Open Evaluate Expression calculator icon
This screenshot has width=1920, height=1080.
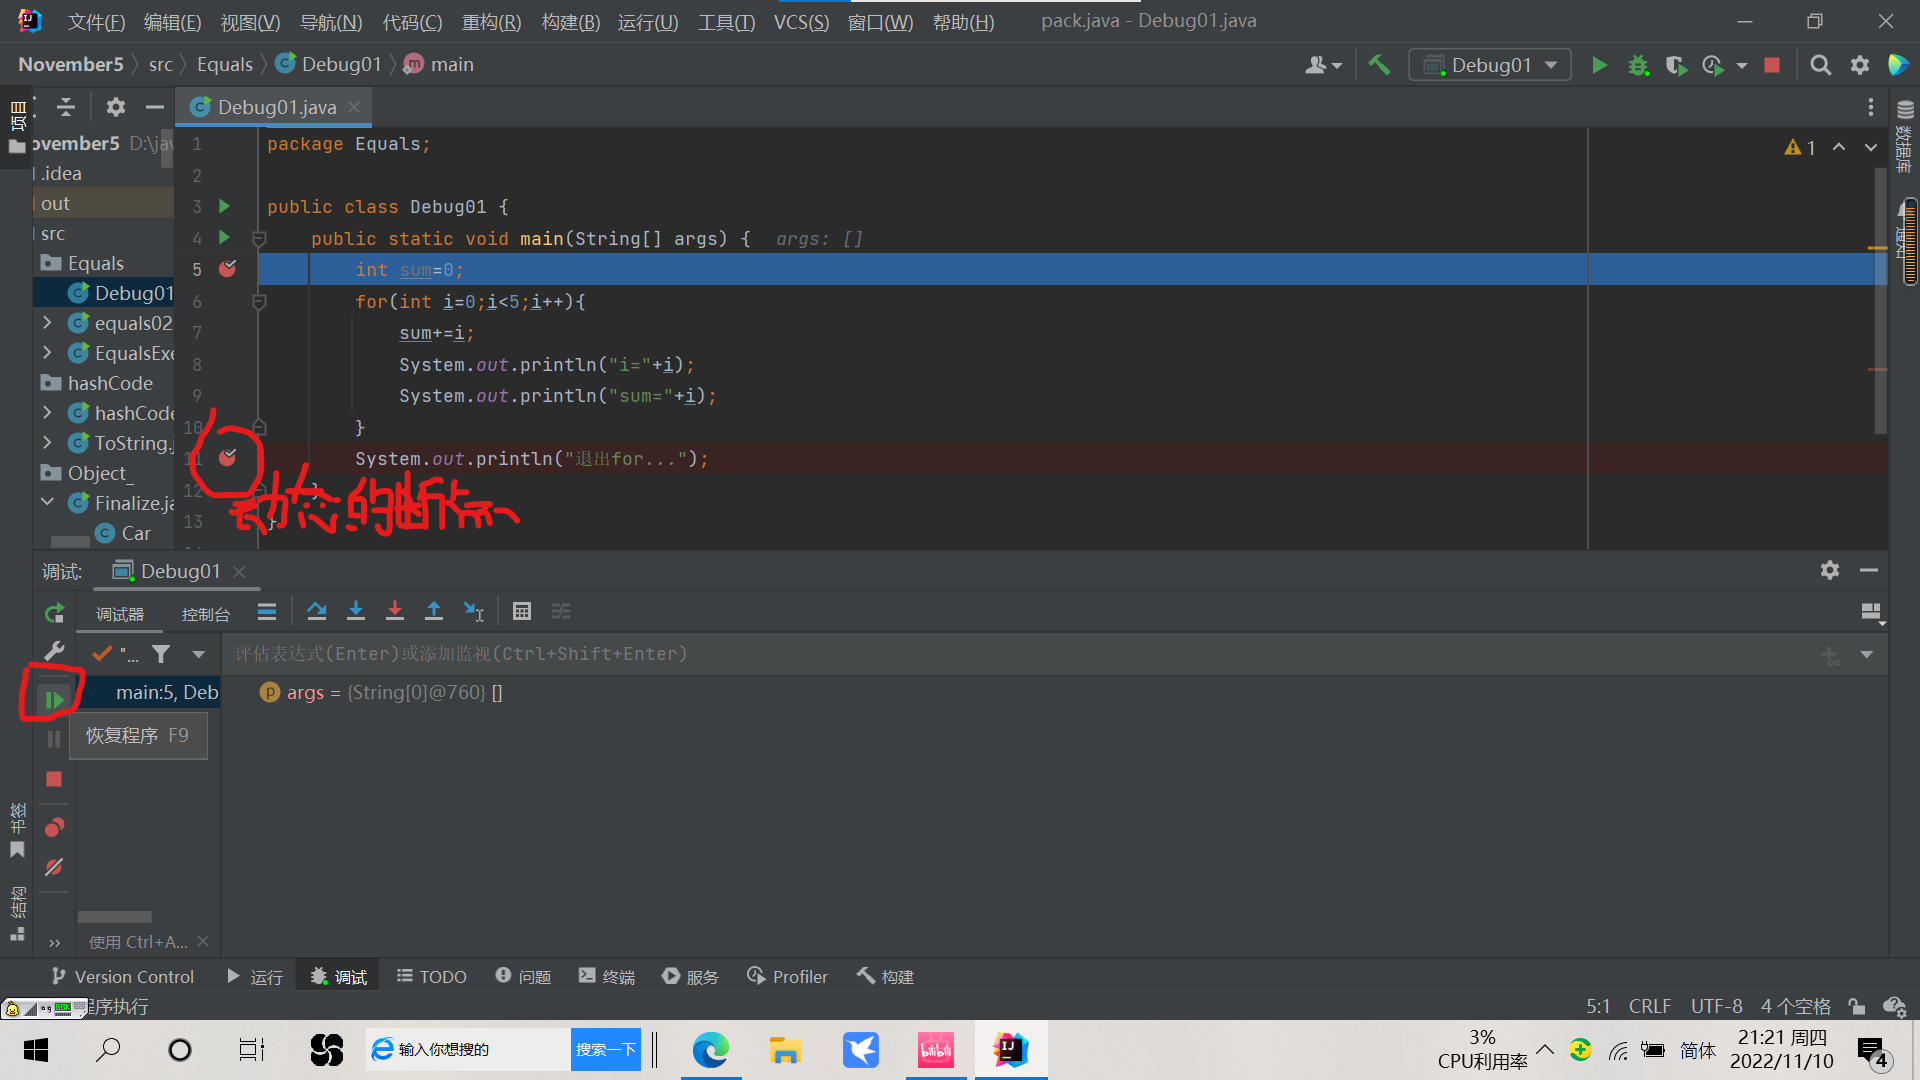pos(521,611)
